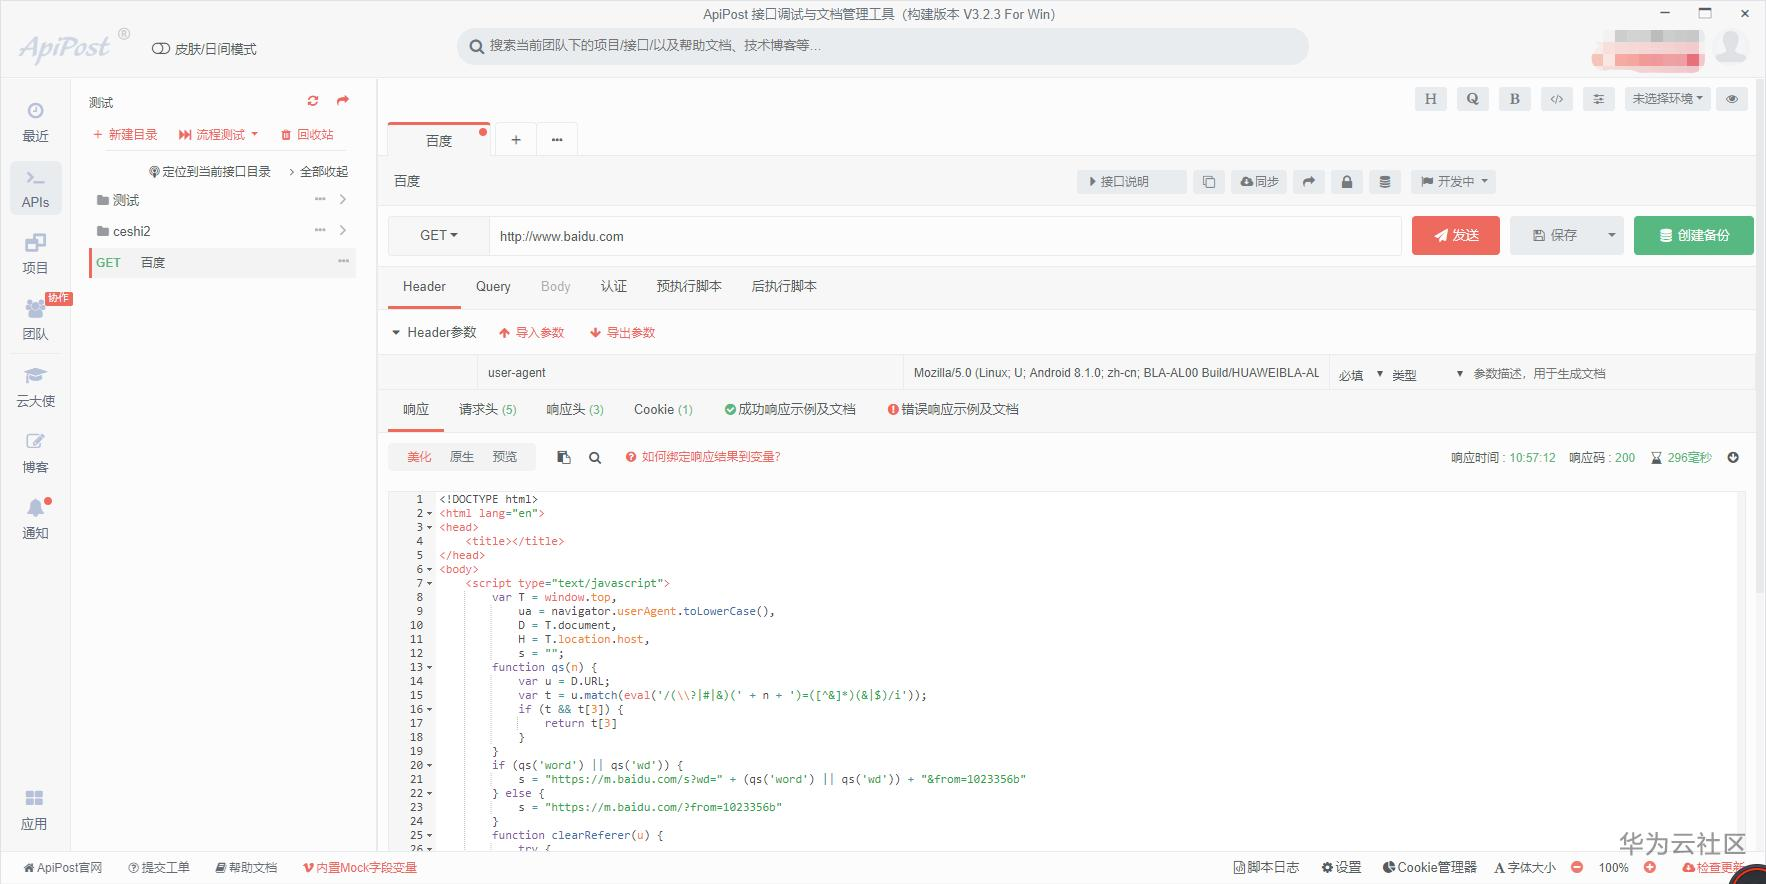Click the Q global query button
The image size is (1766, 884).
(1472, 99)
